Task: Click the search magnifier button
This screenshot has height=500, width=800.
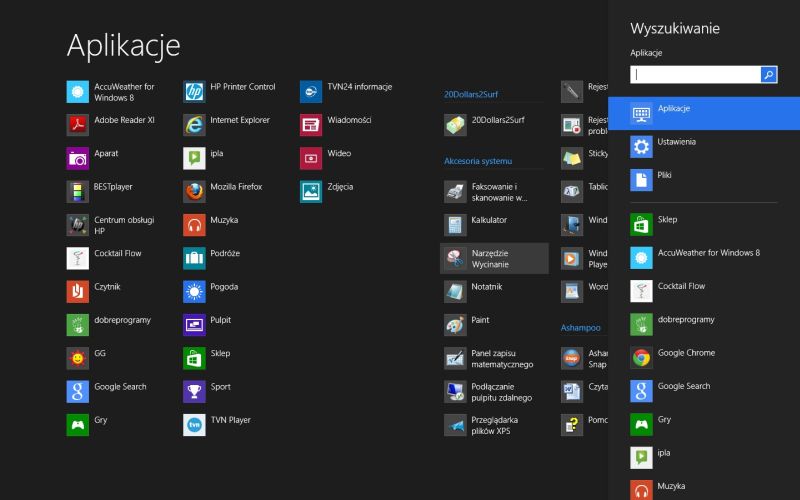Action: (x=769, y=74)
